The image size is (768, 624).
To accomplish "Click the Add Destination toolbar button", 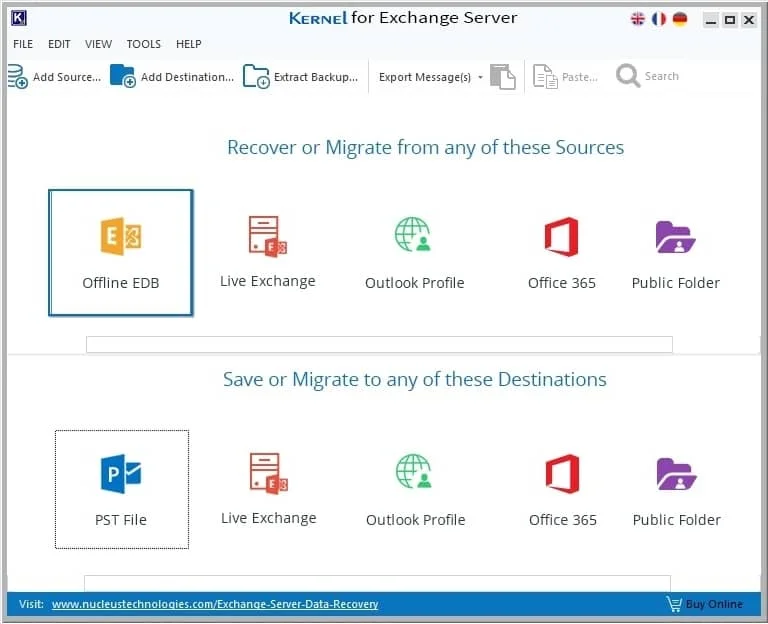I will 172,77.
